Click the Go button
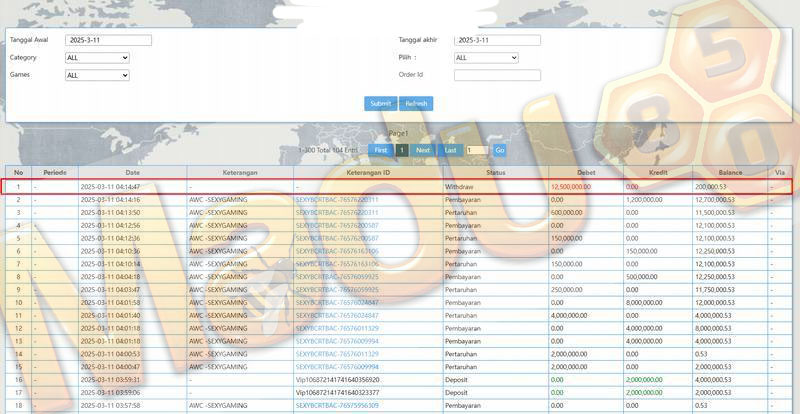Image resolution: width=800 pixels, height=414 pixels. click(x=499, y=150)
